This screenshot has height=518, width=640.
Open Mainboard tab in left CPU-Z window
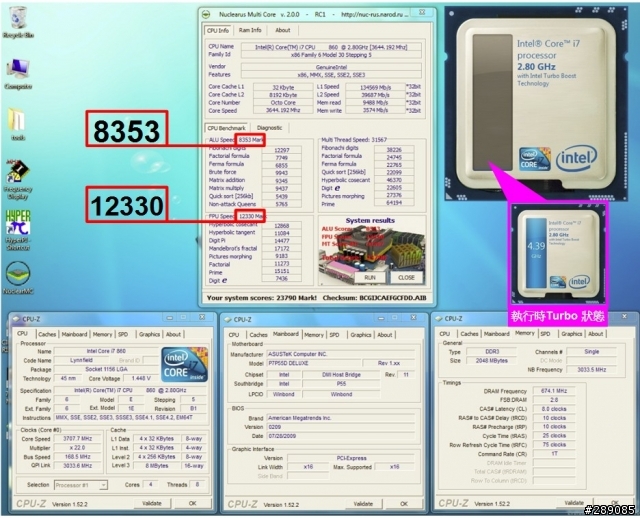[x=74, y=334]
